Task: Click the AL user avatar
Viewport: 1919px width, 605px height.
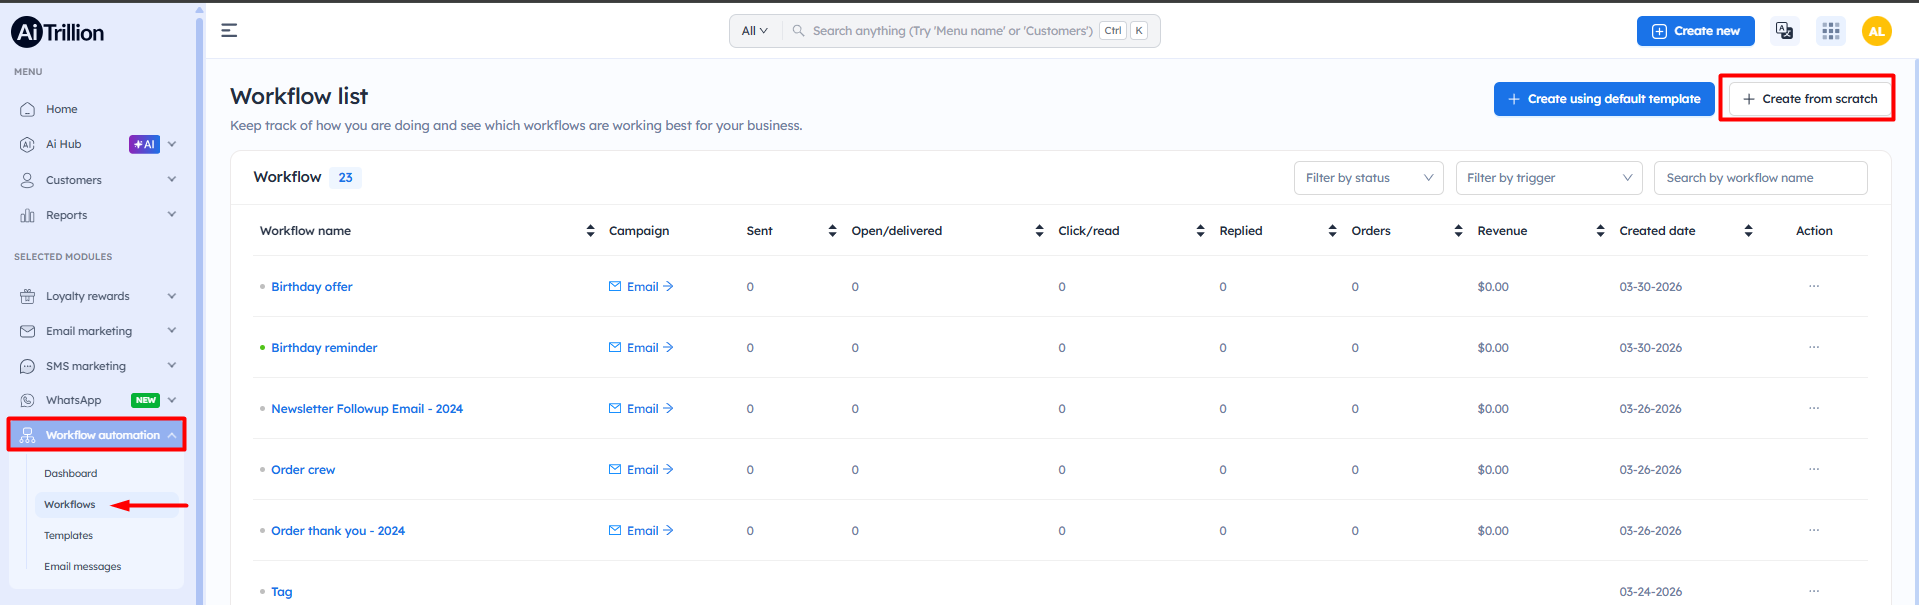Action: (1876, 31)
